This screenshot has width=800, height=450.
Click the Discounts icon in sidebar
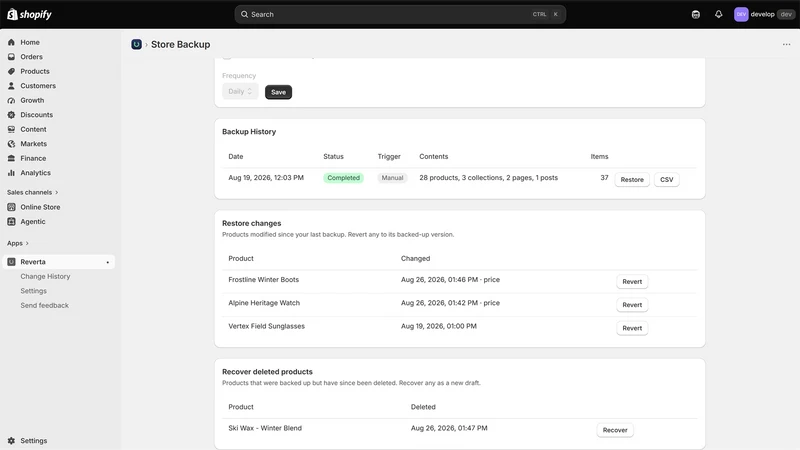point(11,115)
